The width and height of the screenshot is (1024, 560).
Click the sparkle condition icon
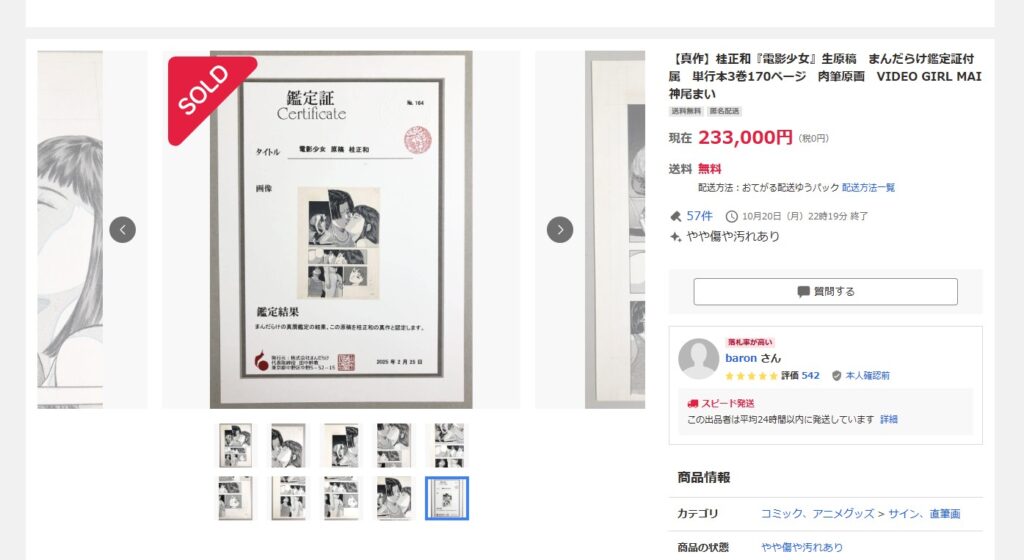(675, 236)
